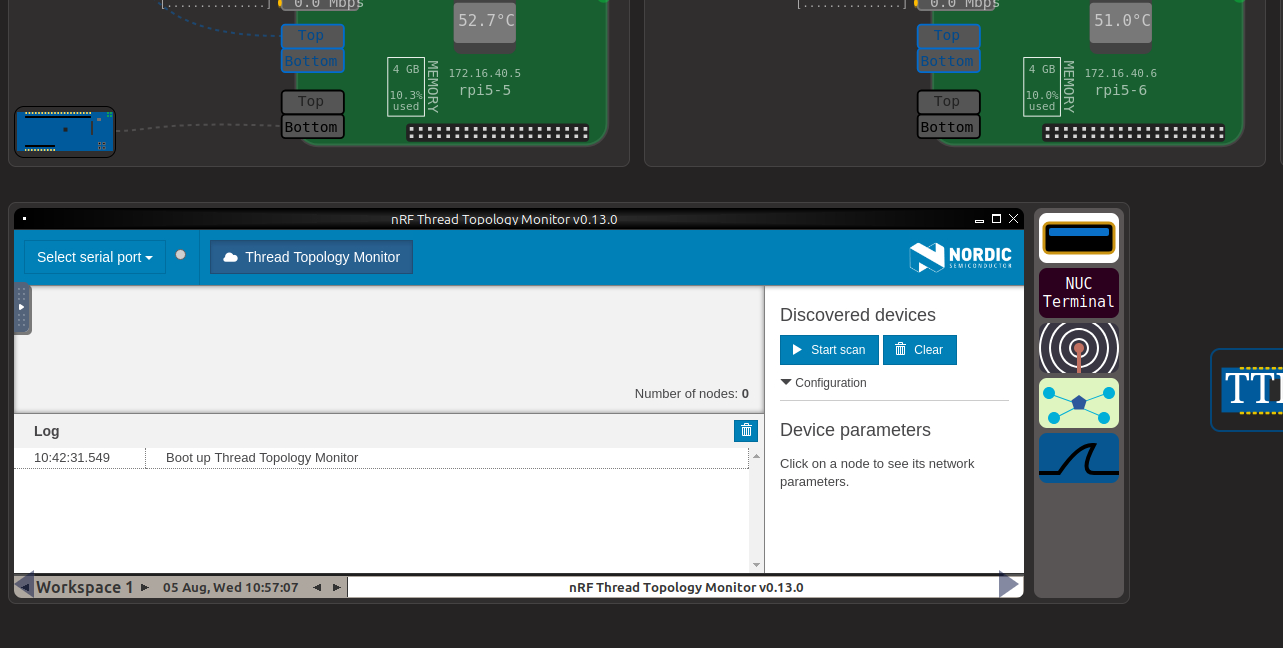Click the serial port status indicator dot

(x=181, y=255)
